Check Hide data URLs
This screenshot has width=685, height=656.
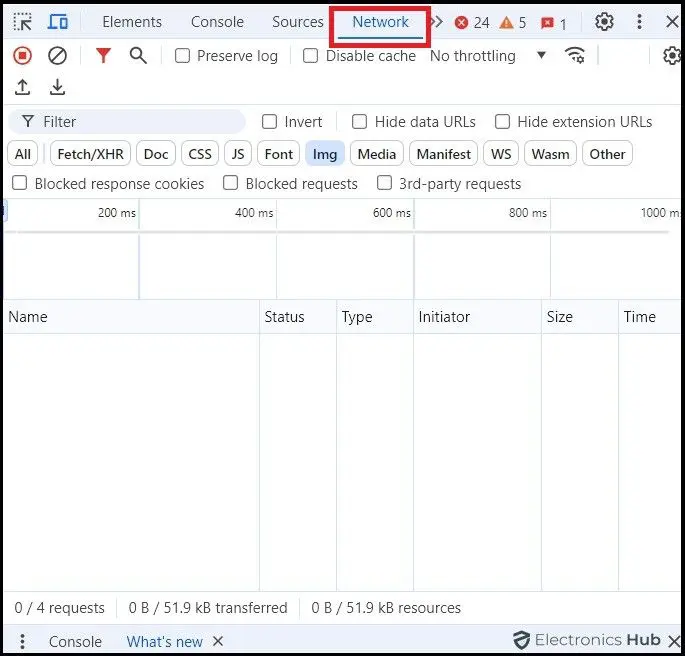[x=359, y=121]
